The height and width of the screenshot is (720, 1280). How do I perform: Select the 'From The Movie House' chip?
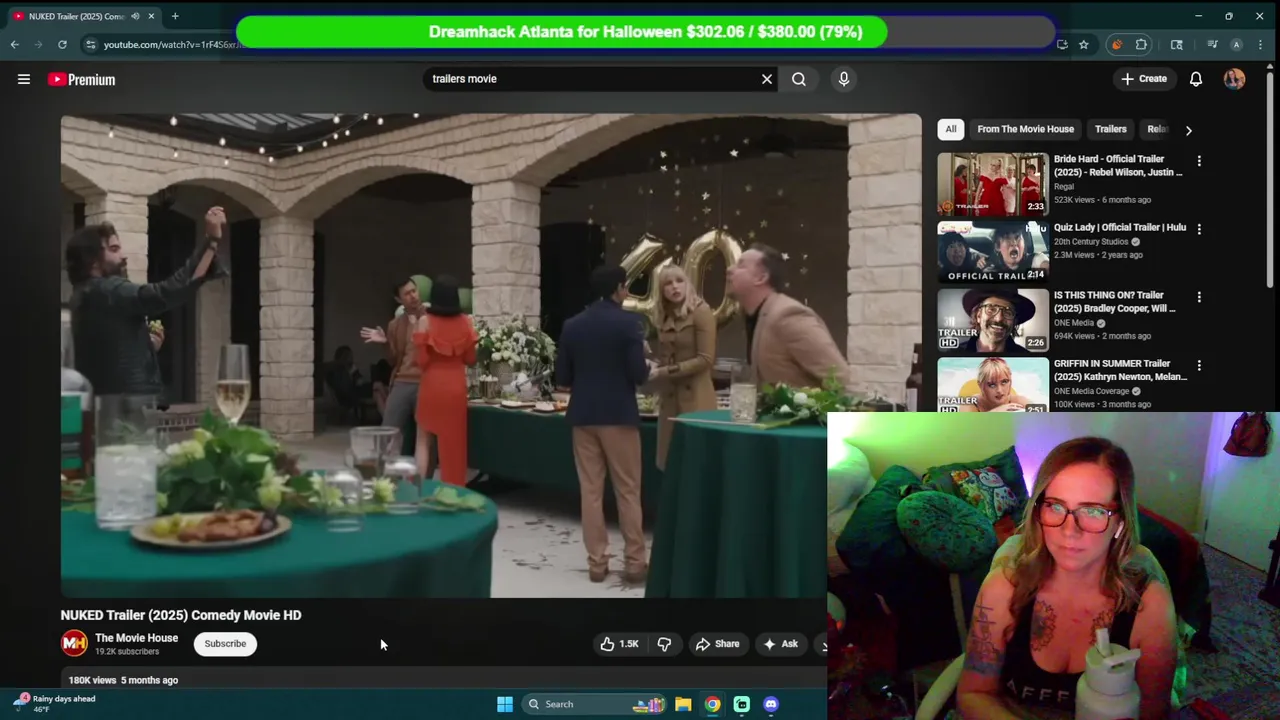coord(1025,129)
